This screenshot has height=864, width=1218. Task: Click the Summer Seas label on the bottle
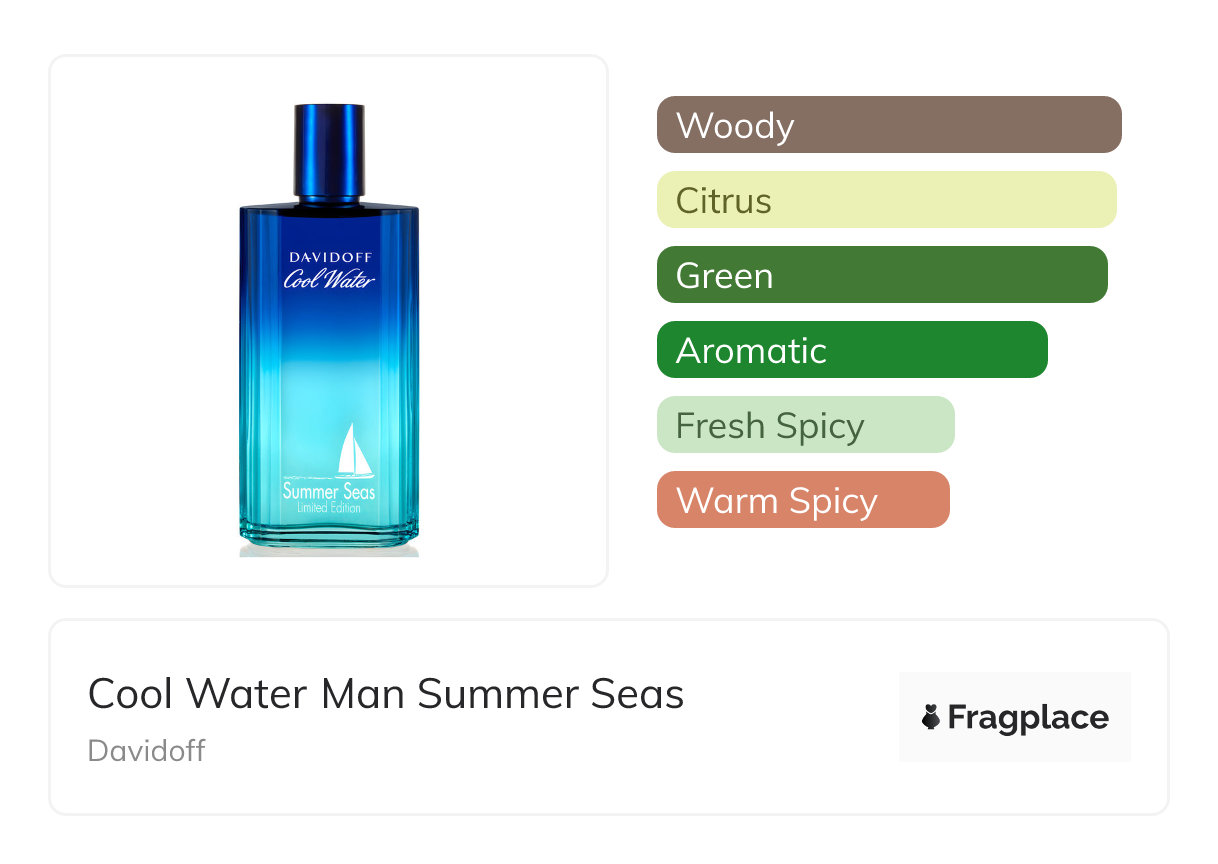(329, 491)
